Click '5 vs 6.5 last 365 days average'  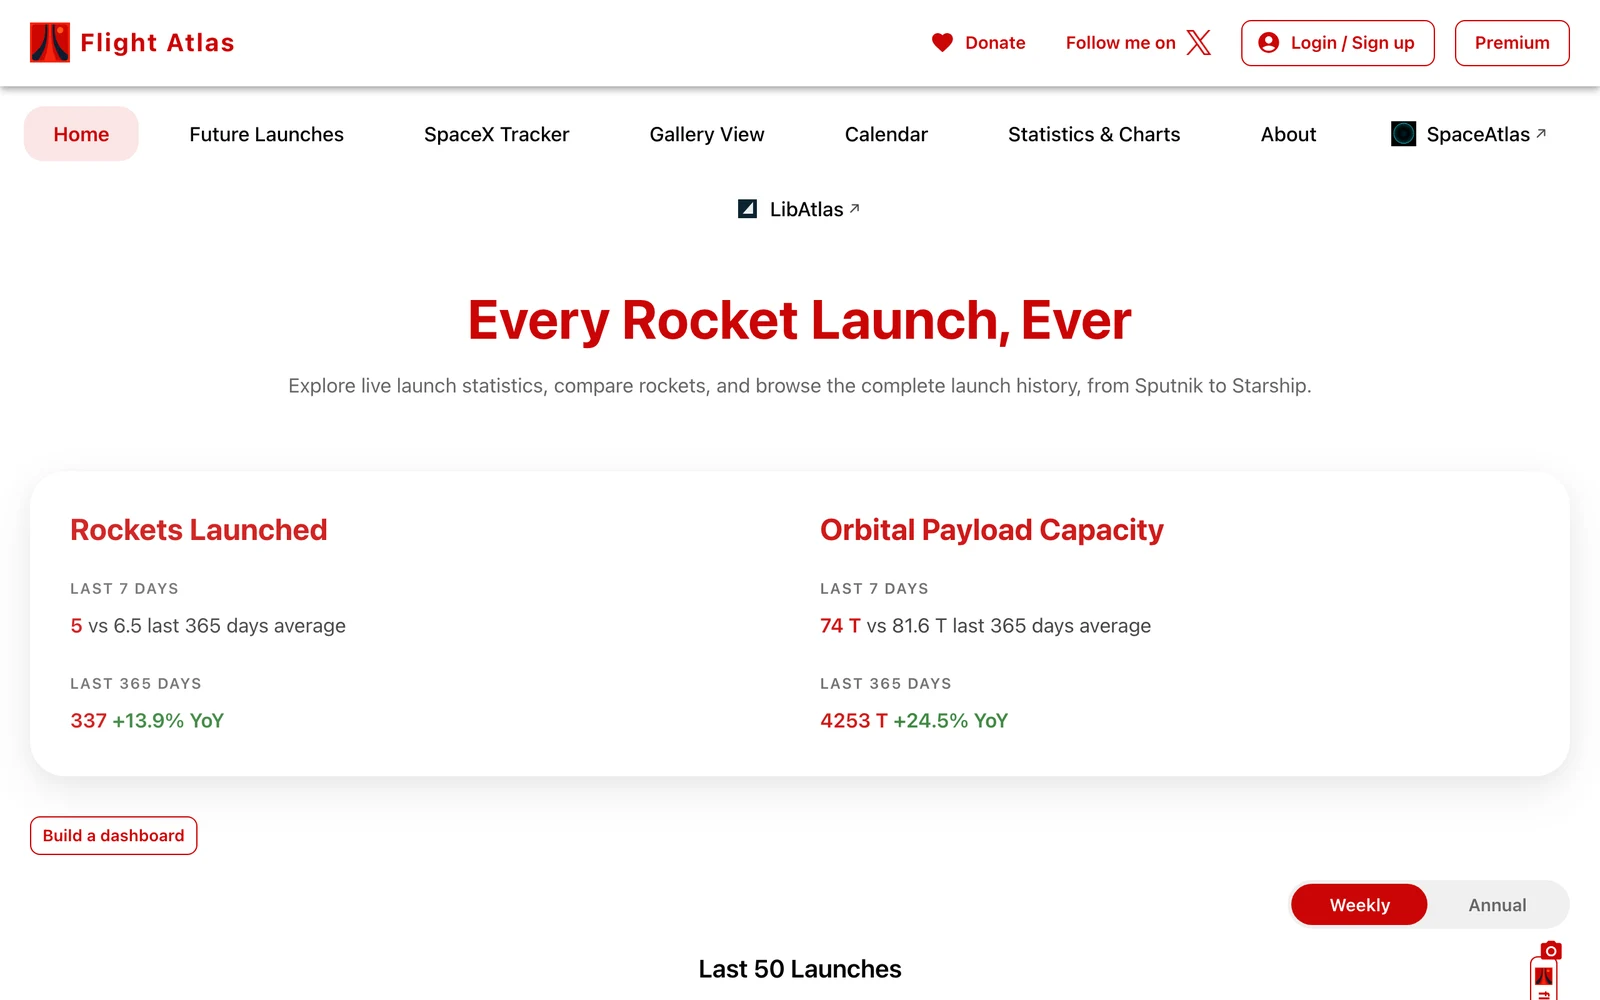pos(208,626)
